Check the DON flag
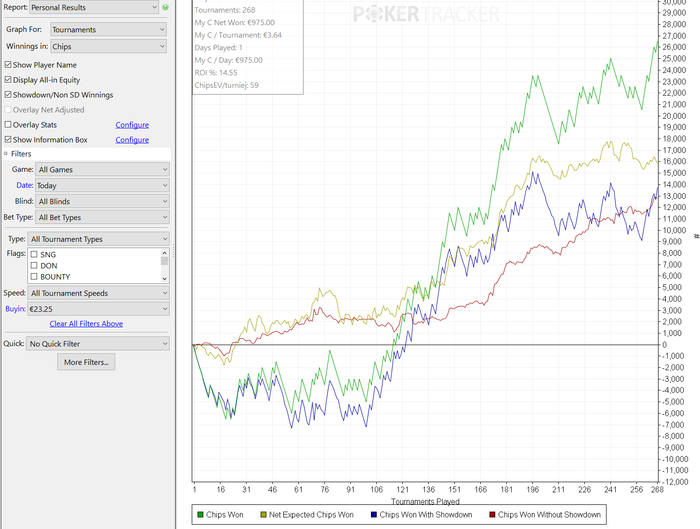The image size is (700, 529). click(x=34, y=266)
